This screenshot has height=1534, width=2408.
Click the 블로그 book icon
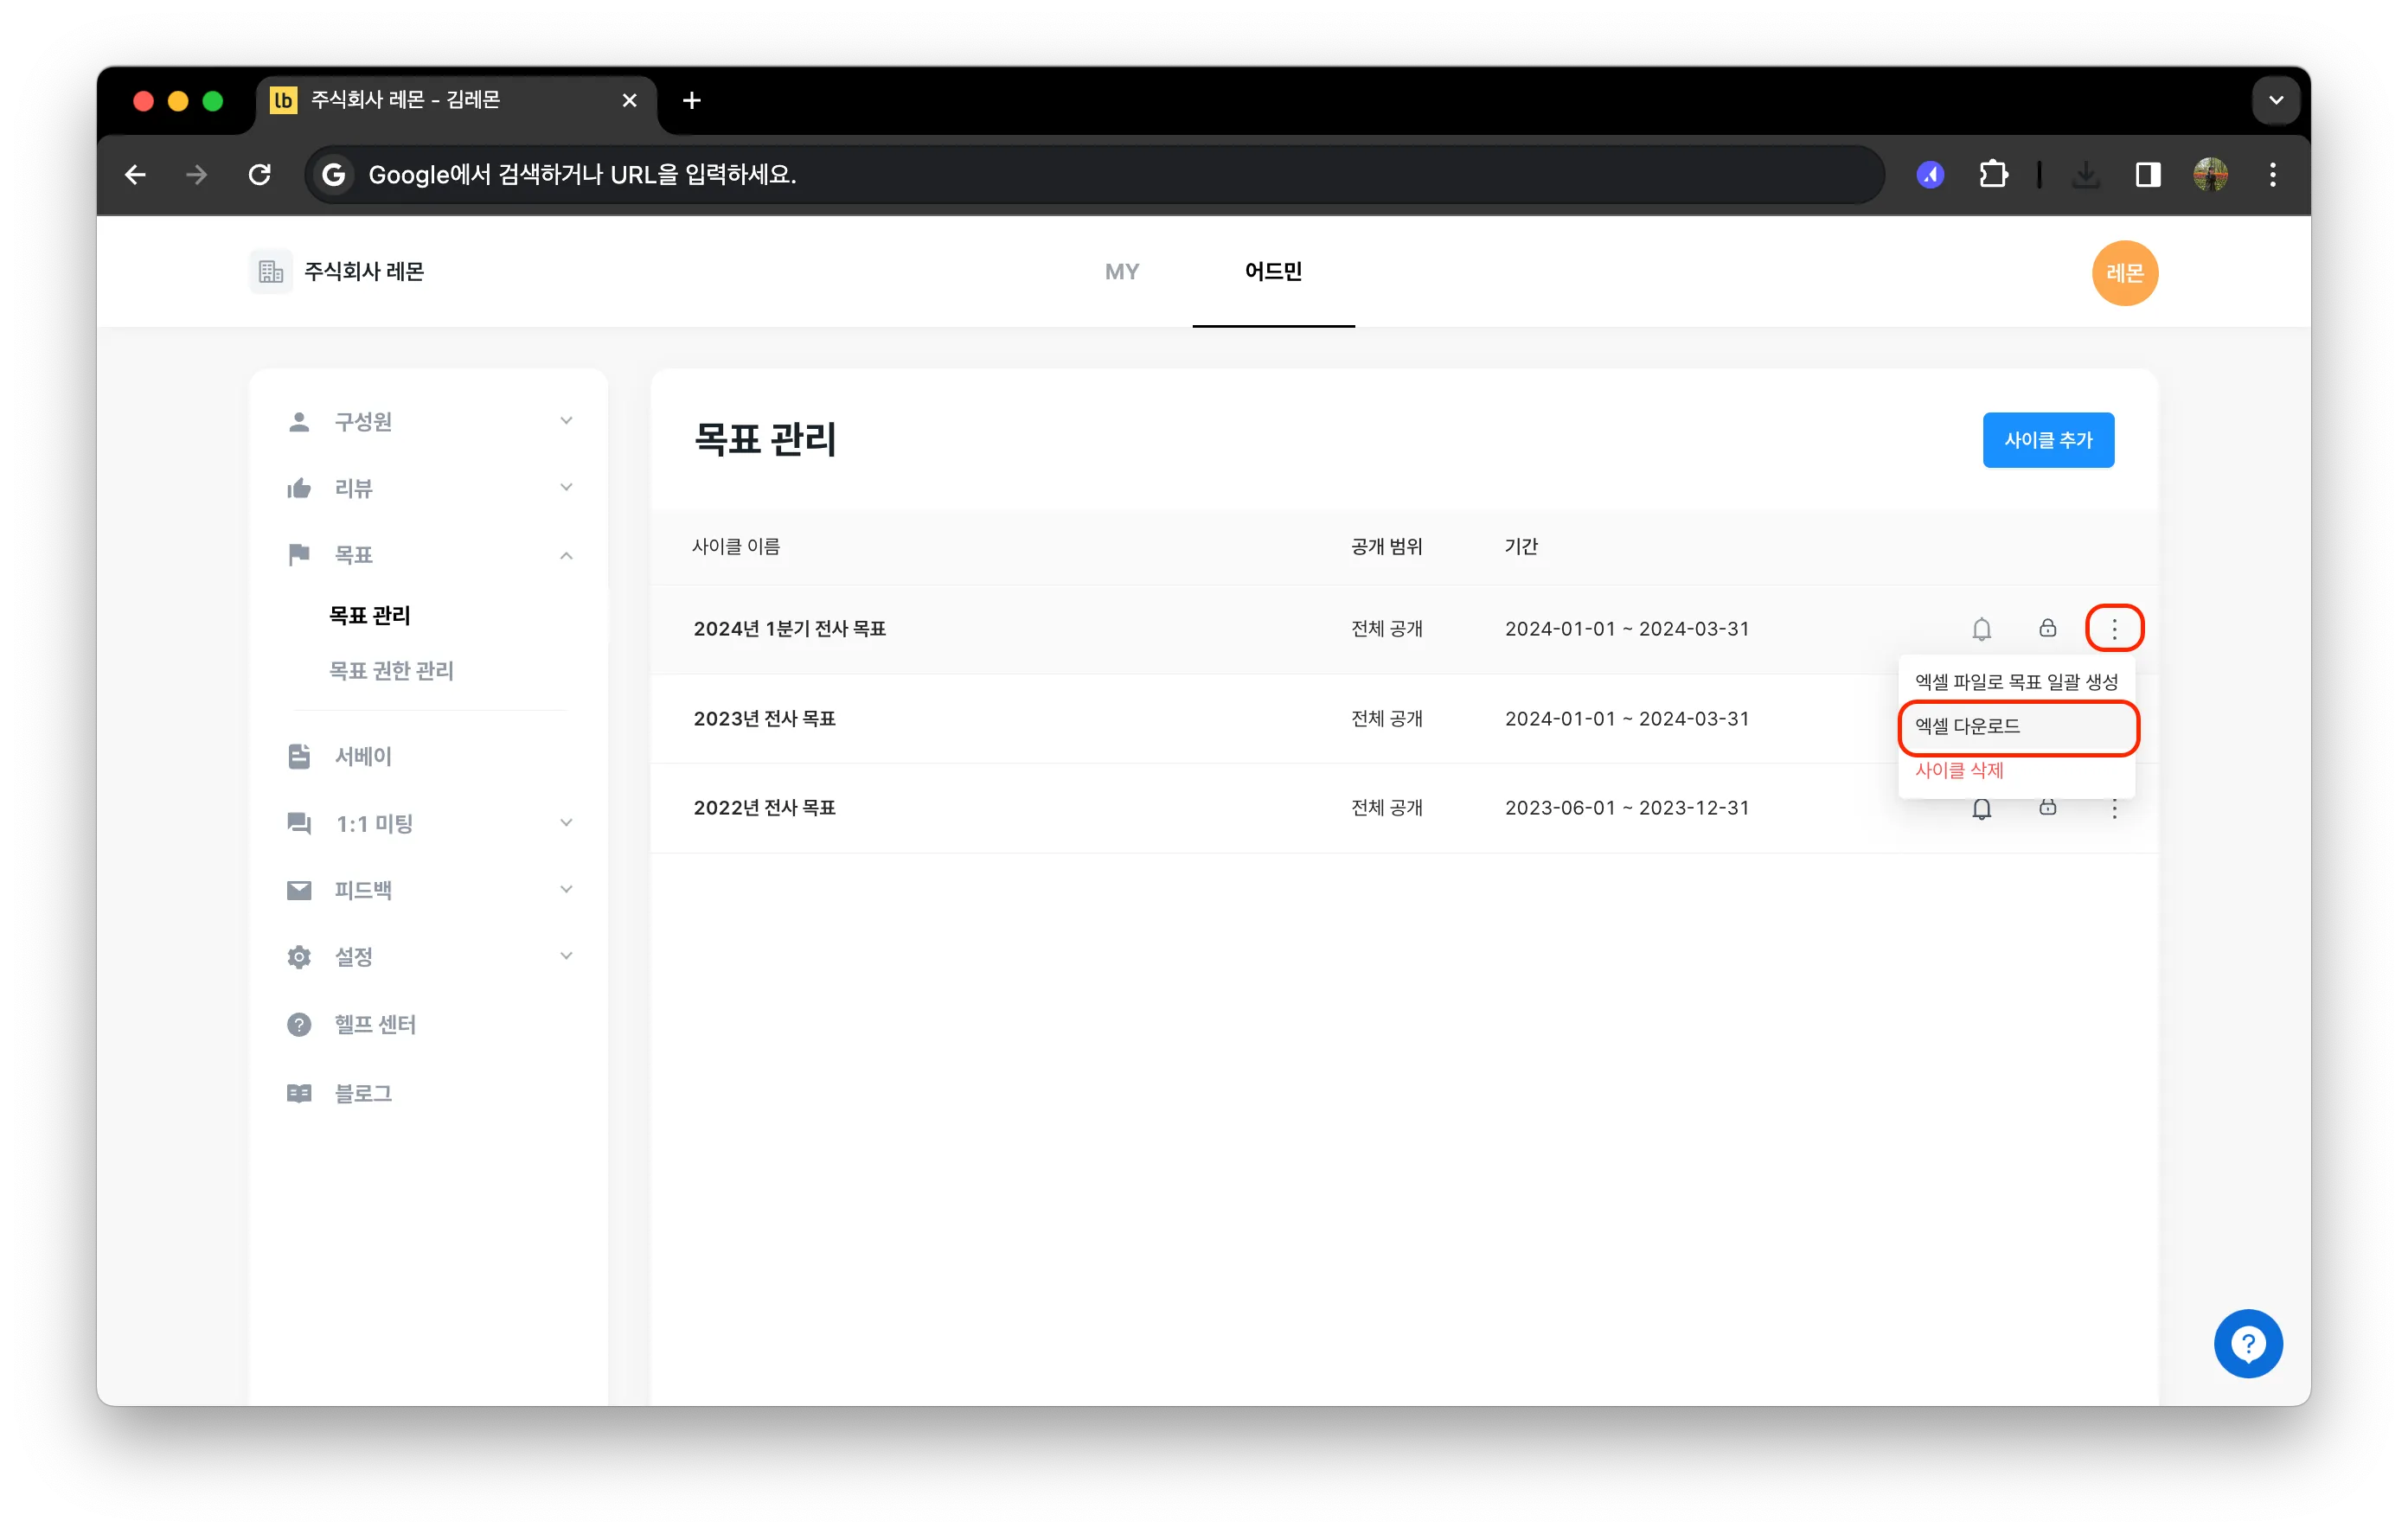tap(298, 1094)
